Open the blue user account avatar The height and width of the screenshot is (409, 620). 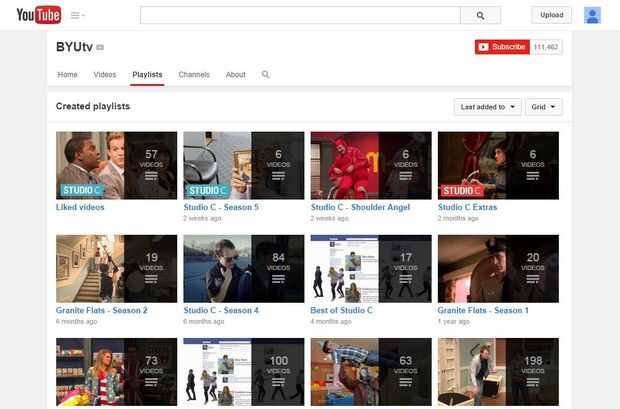click(x=592, y=15)
